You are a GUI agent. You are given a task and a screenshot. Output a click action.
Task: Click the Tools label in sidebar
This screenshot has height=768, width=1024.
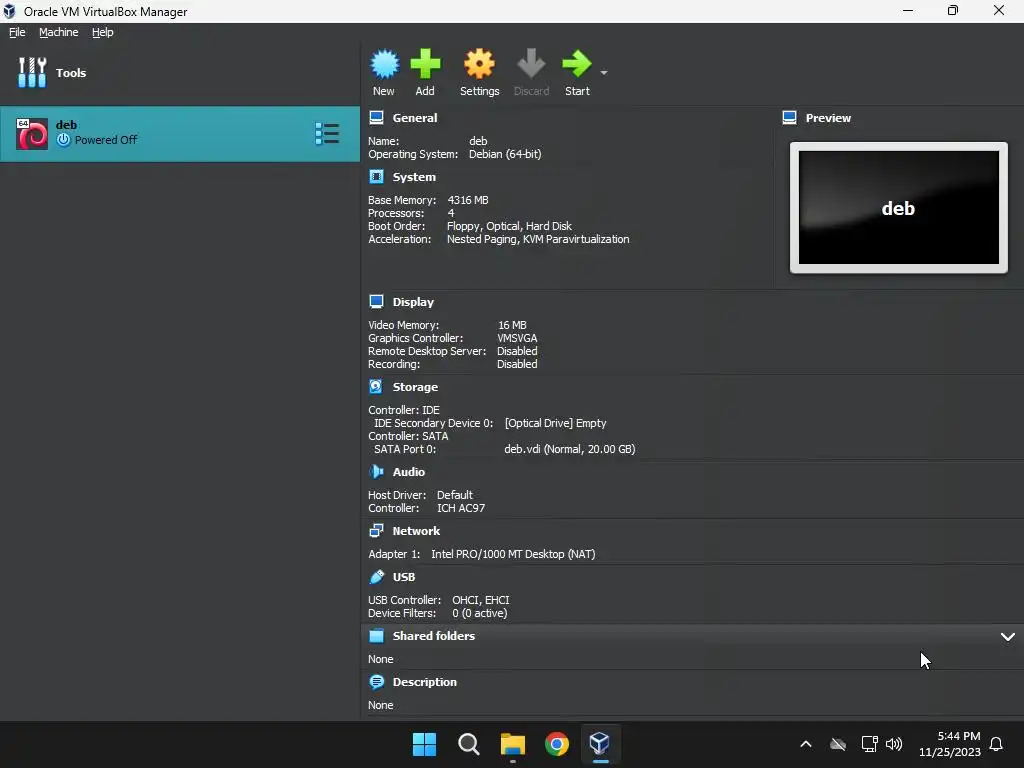point(71,72)
